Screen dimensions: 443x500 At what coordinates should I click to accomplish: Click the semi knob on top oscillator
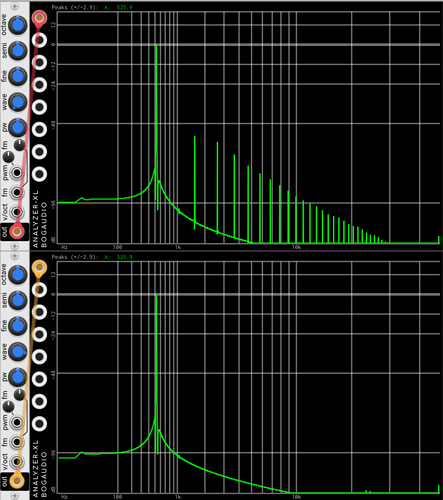click(17, 50)
